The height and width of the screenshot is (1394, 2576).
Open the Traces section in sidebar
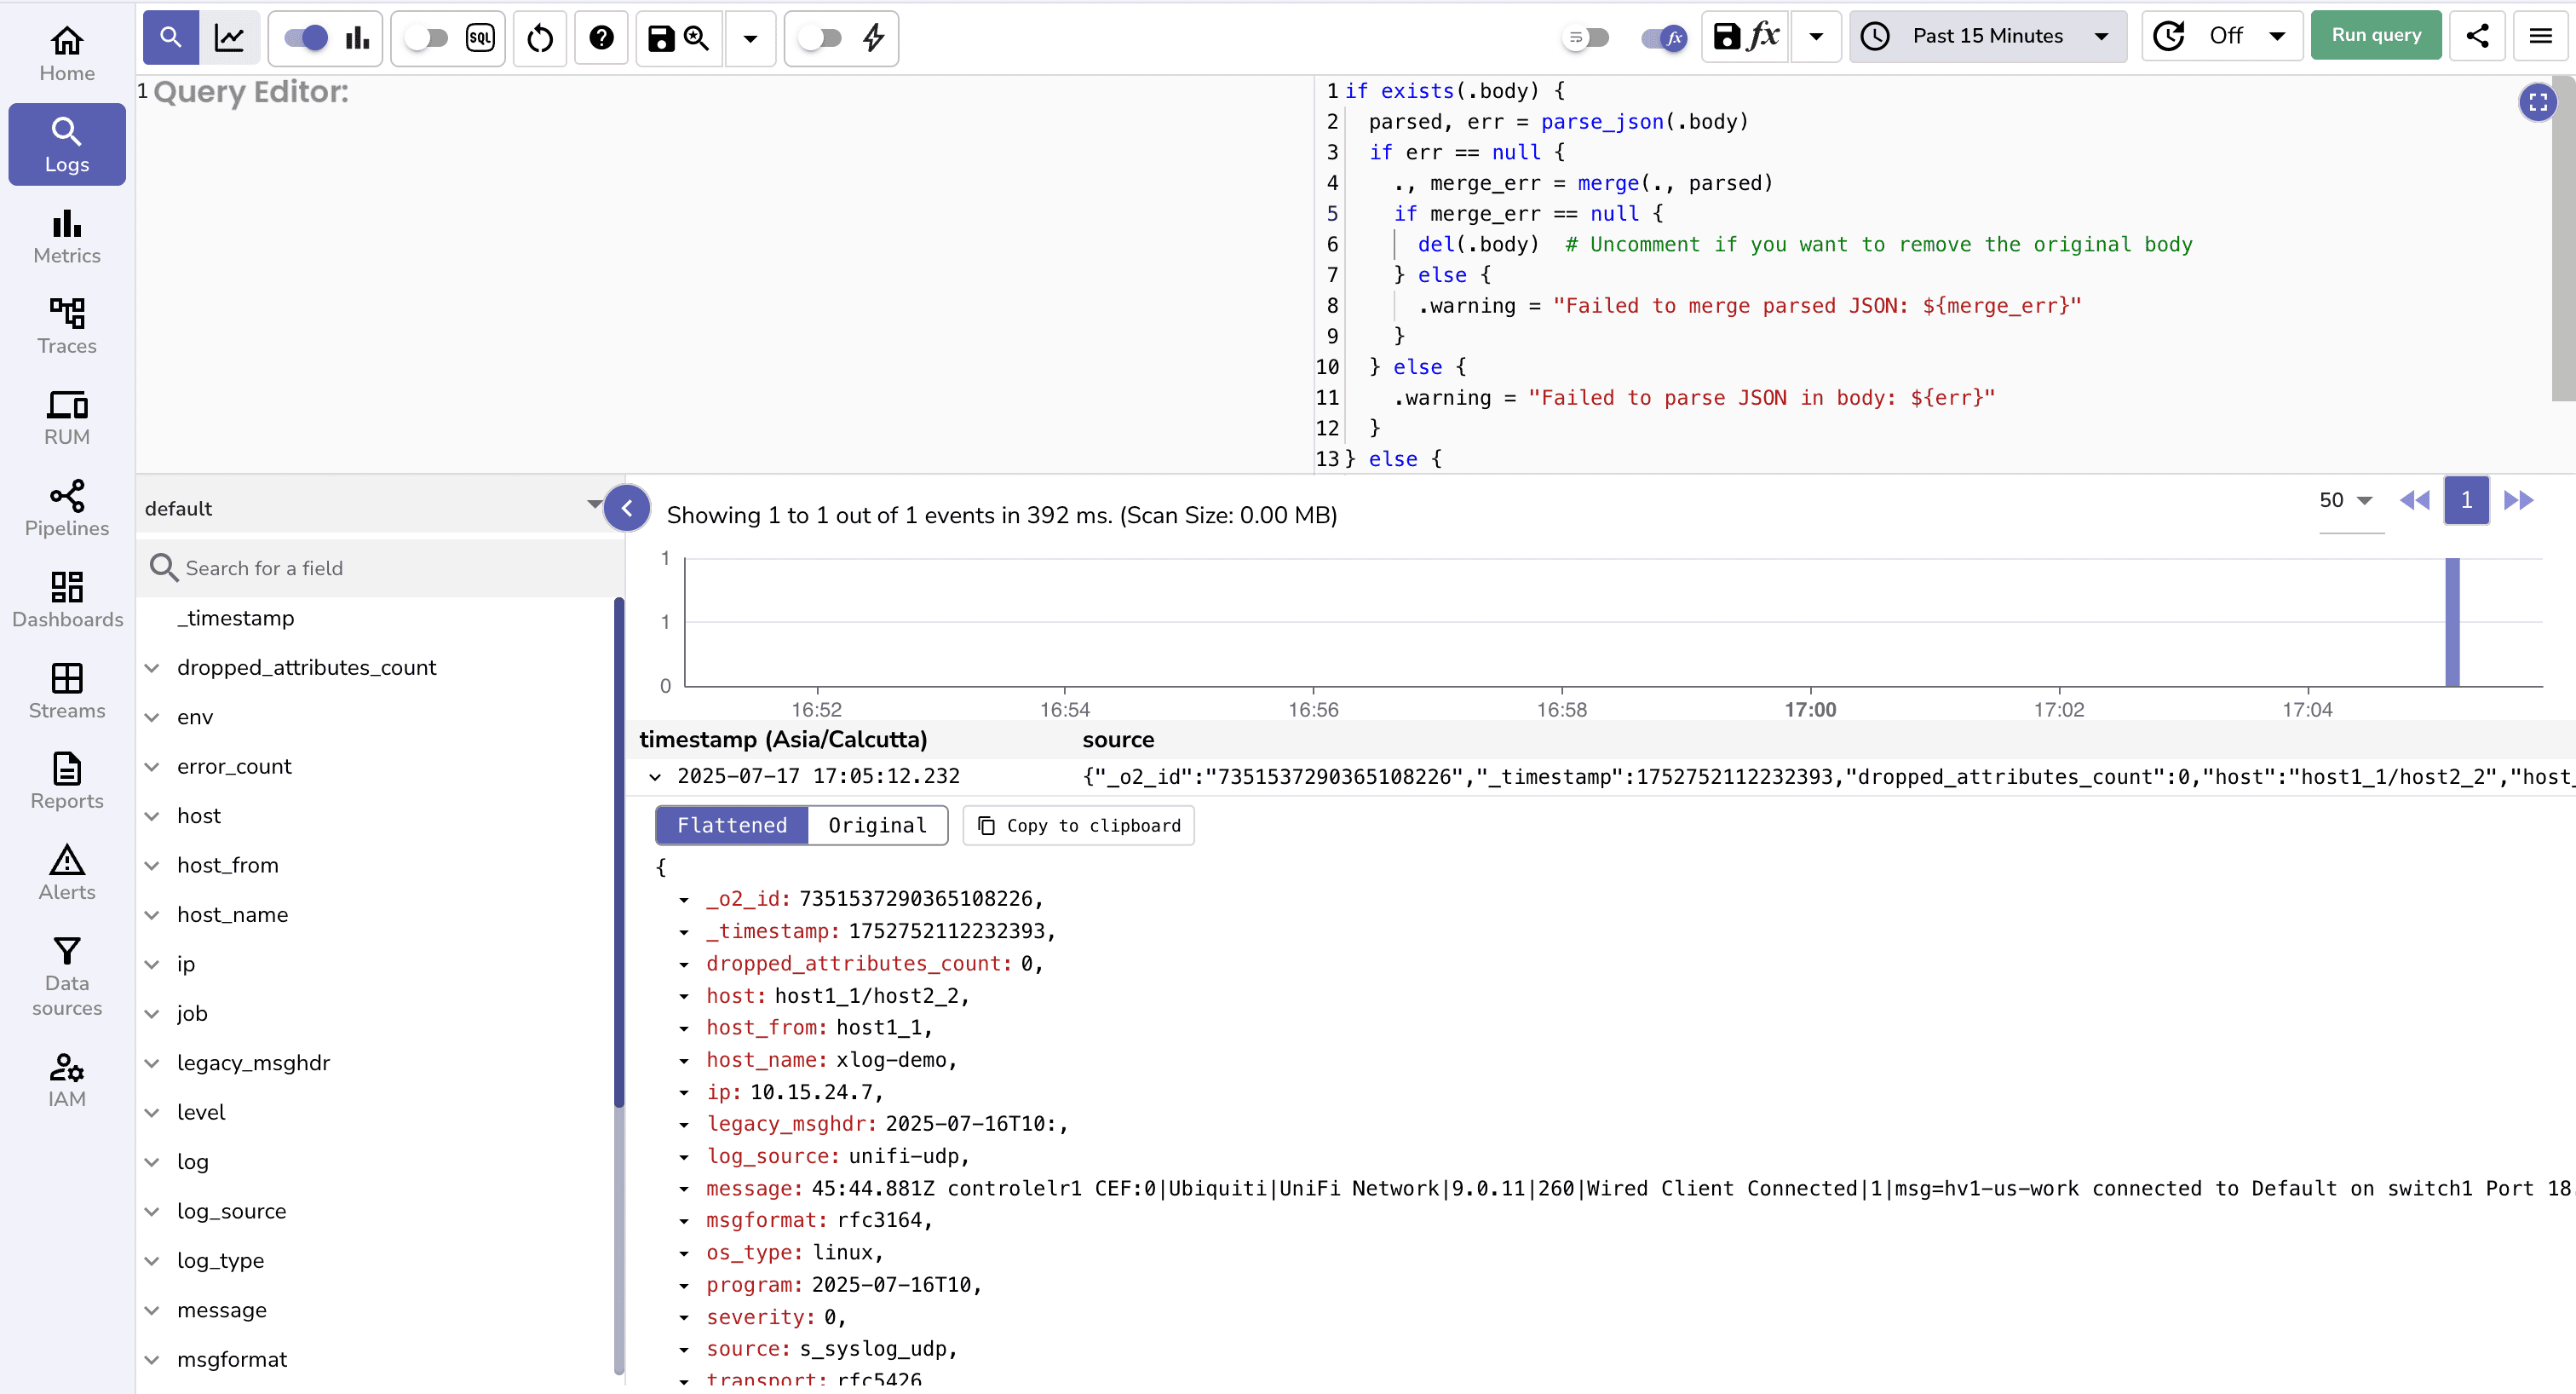(66, 324)
